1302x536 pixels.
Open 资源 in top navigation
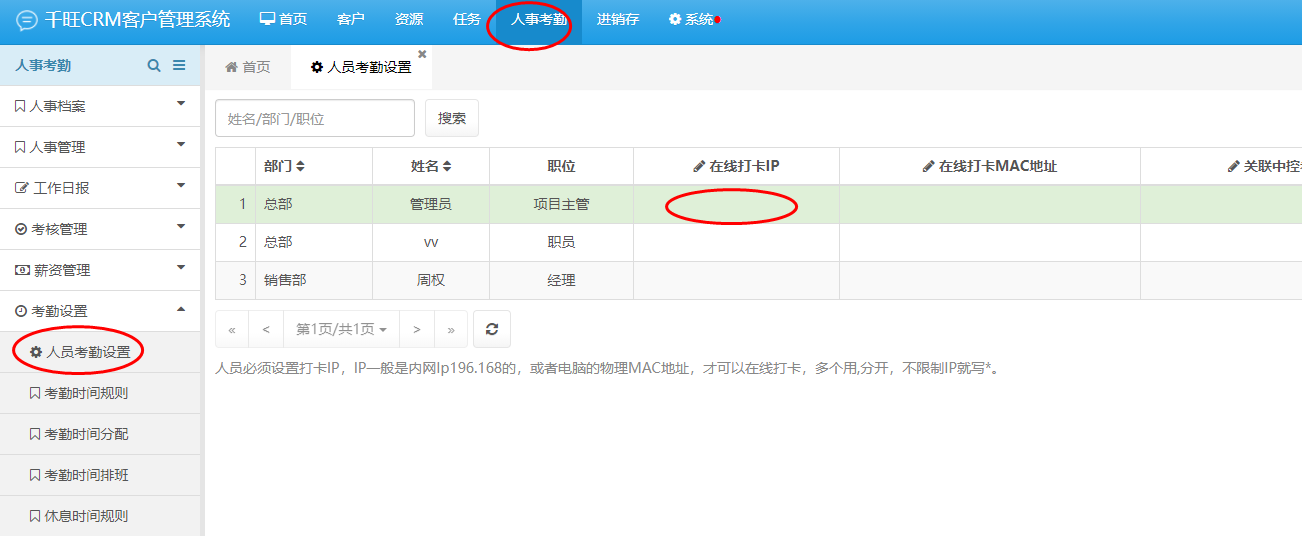[x=409, y=20]
